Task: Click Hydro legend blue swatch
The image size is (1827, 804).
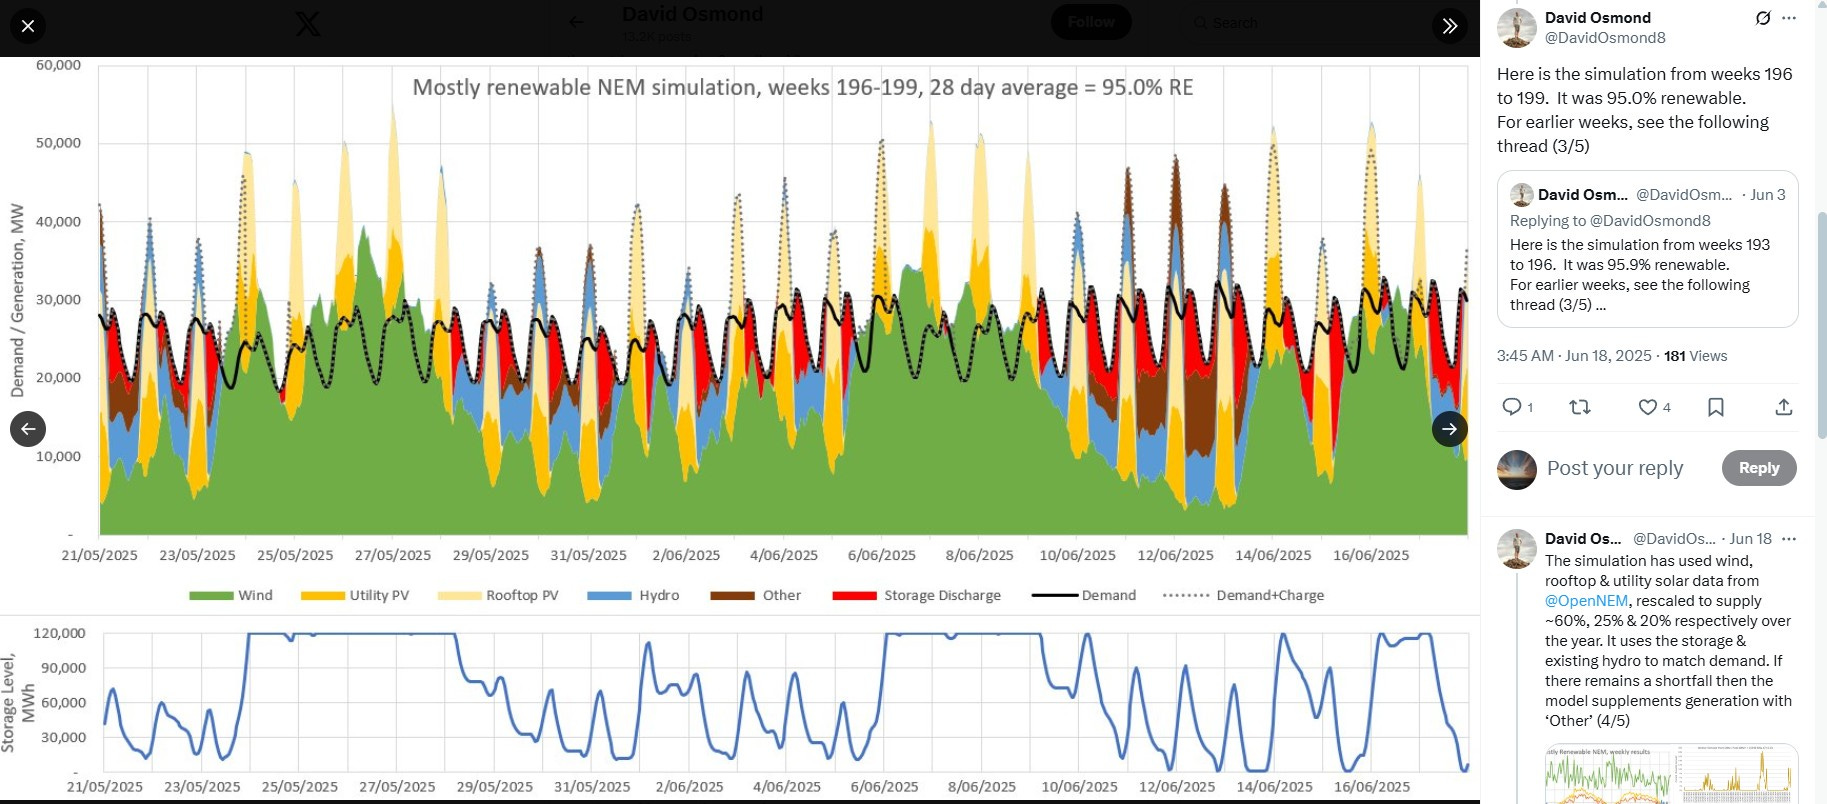Action: (x=609, y=596)
